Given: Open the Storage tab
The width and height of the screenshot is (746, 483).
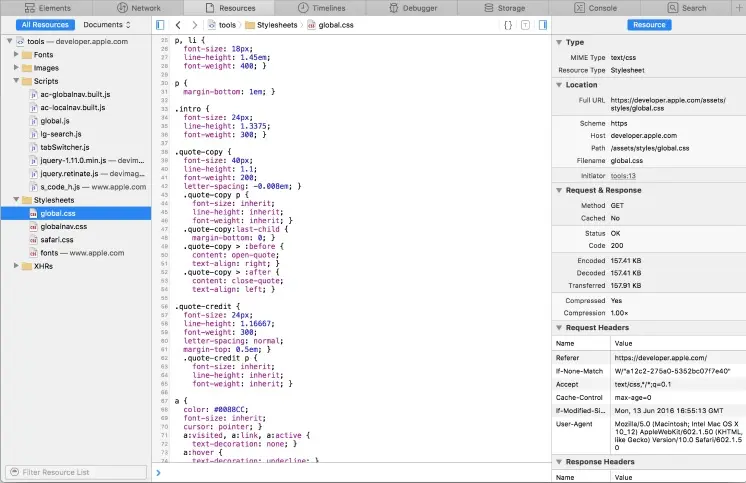Looking at the screenshot, I should click(504, 8).
